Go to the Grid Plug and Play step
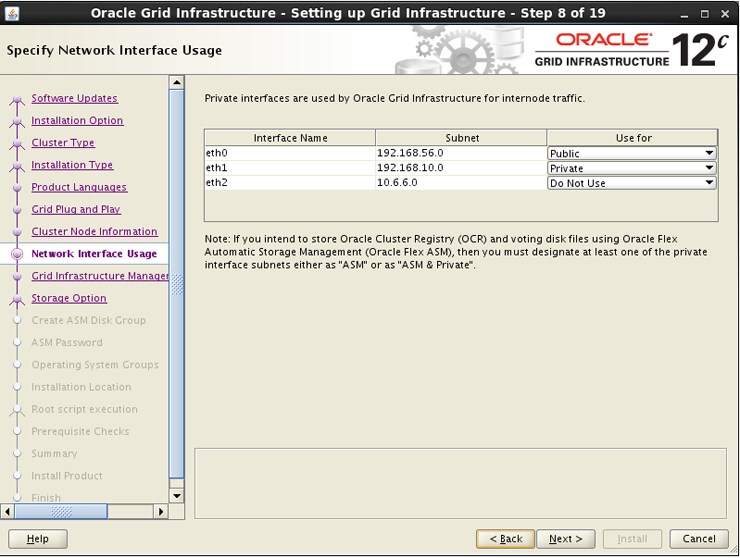740x558 pixels. 76,209
